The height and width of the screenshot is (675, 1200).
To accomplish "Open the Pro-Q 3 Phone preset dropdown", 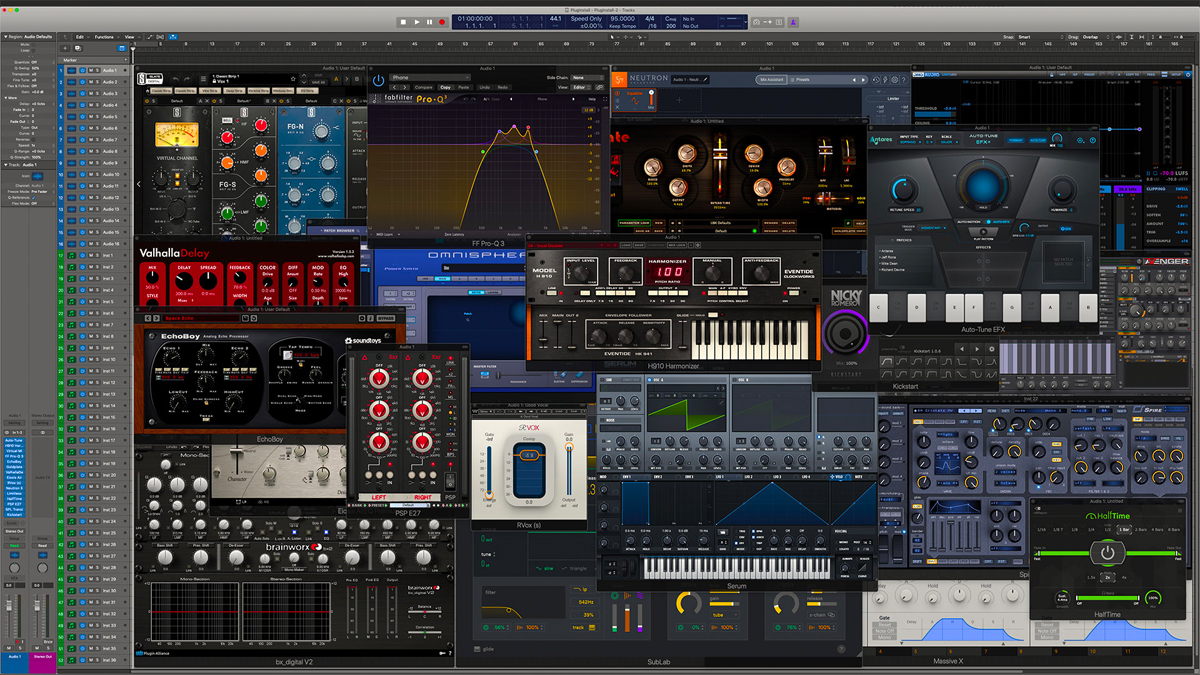I will [x=430, y=77].
